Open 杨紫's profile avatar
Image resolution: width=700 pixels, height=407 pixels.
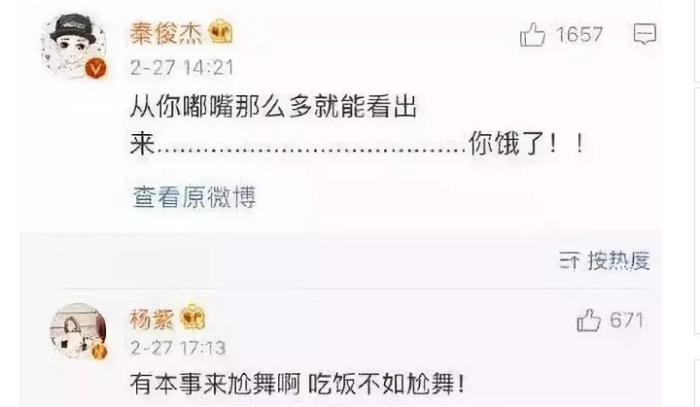(79, 331)
